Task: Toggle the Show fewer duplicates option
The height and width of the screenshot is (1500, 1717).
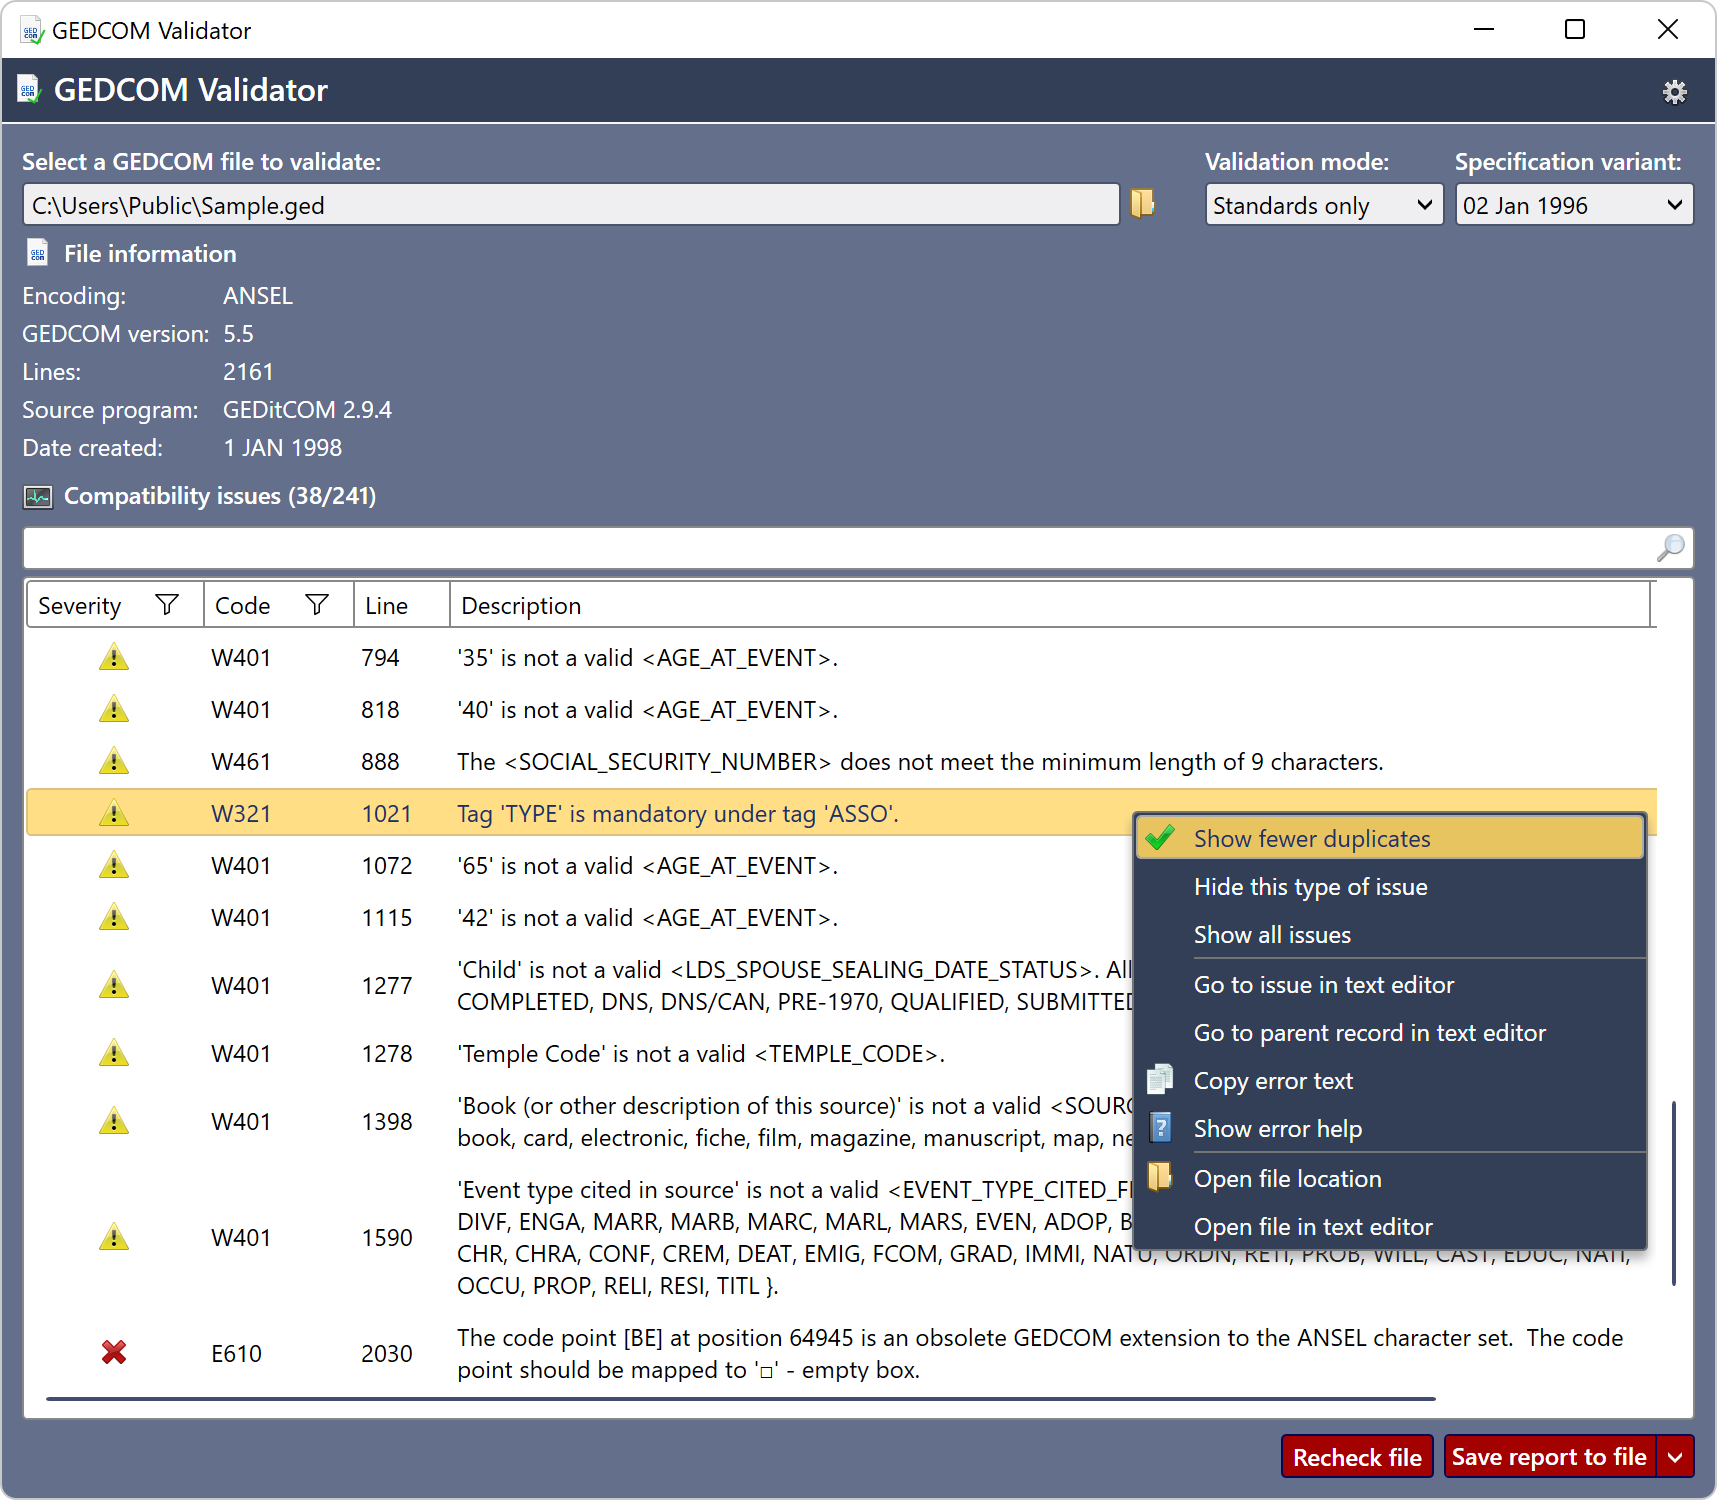Action: [x=1311, y=838]
